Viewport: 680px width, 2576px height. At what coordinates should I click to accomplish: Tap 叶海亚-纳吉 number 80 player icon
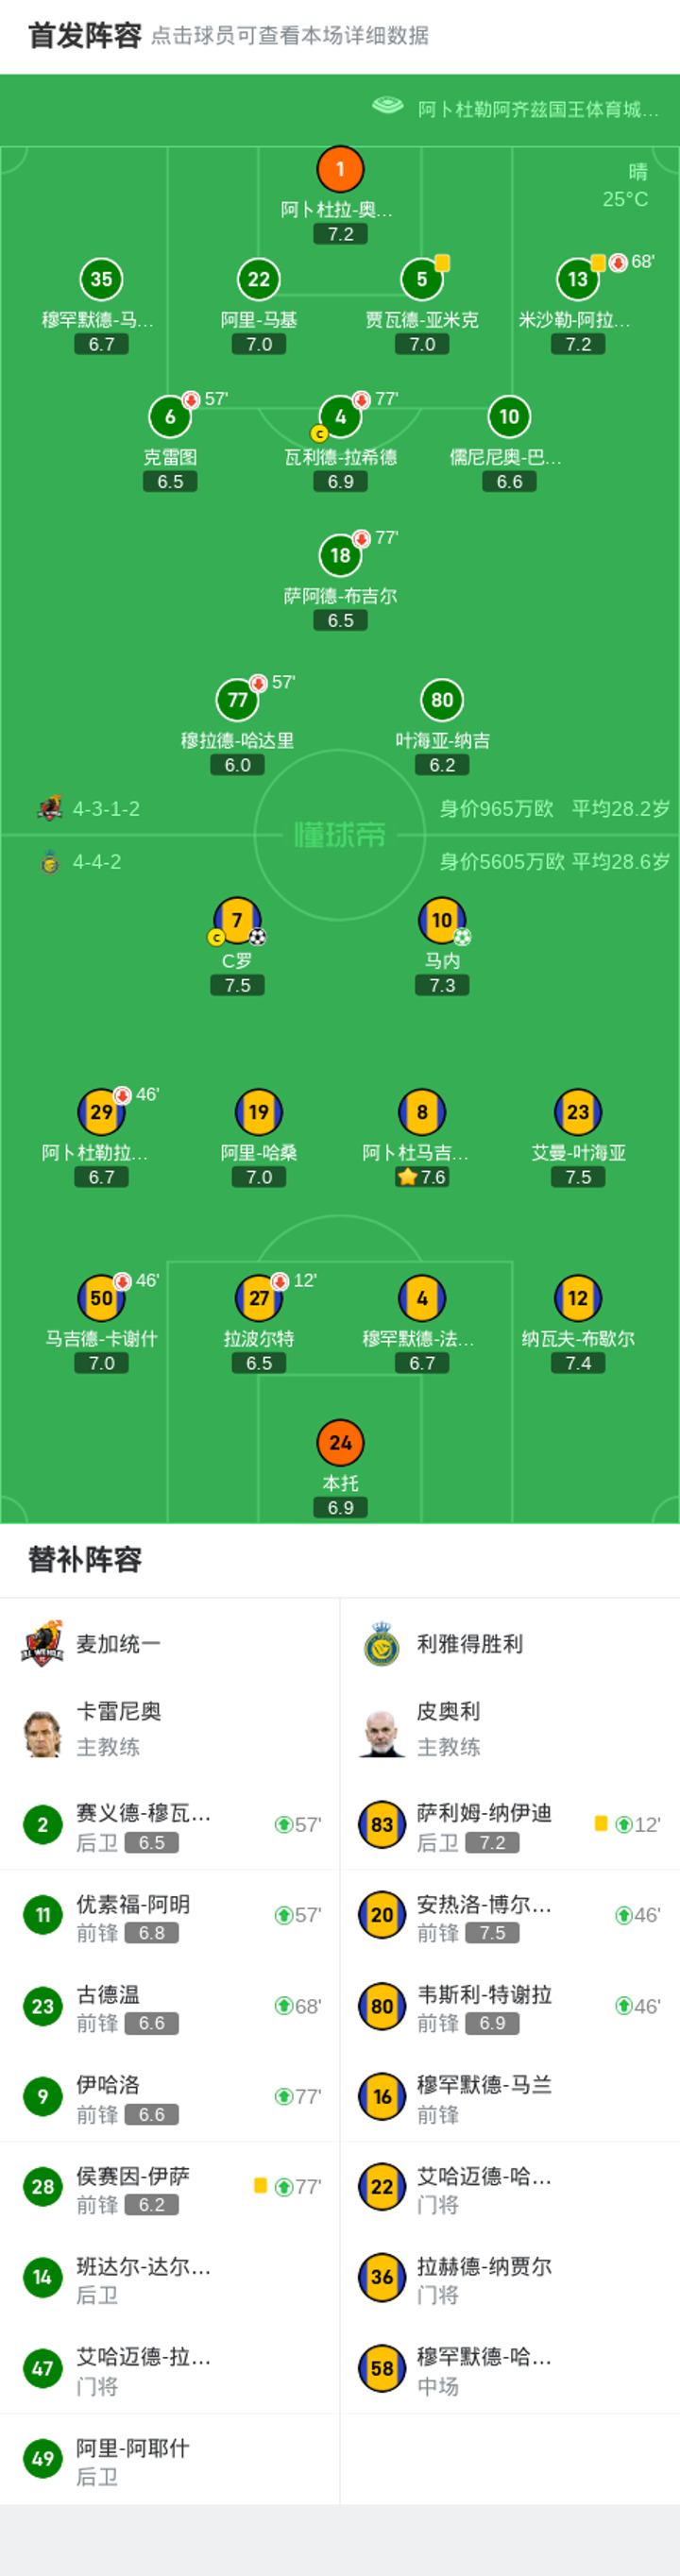[442, 700]
